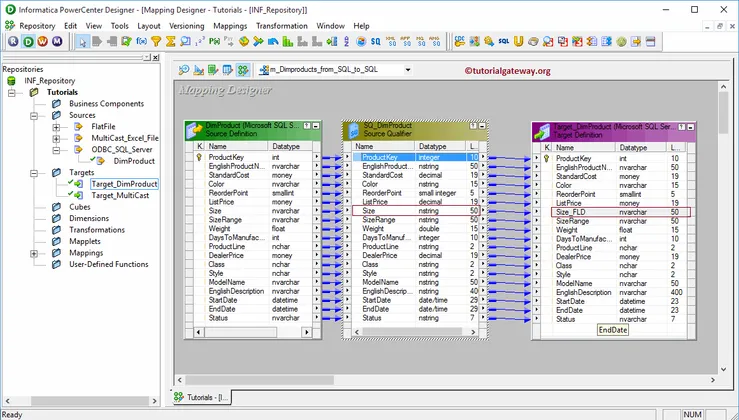The width and height of the screenshot is (739, 420).
Task: Open the Transformation menu
Action: [x=282, y=26]
